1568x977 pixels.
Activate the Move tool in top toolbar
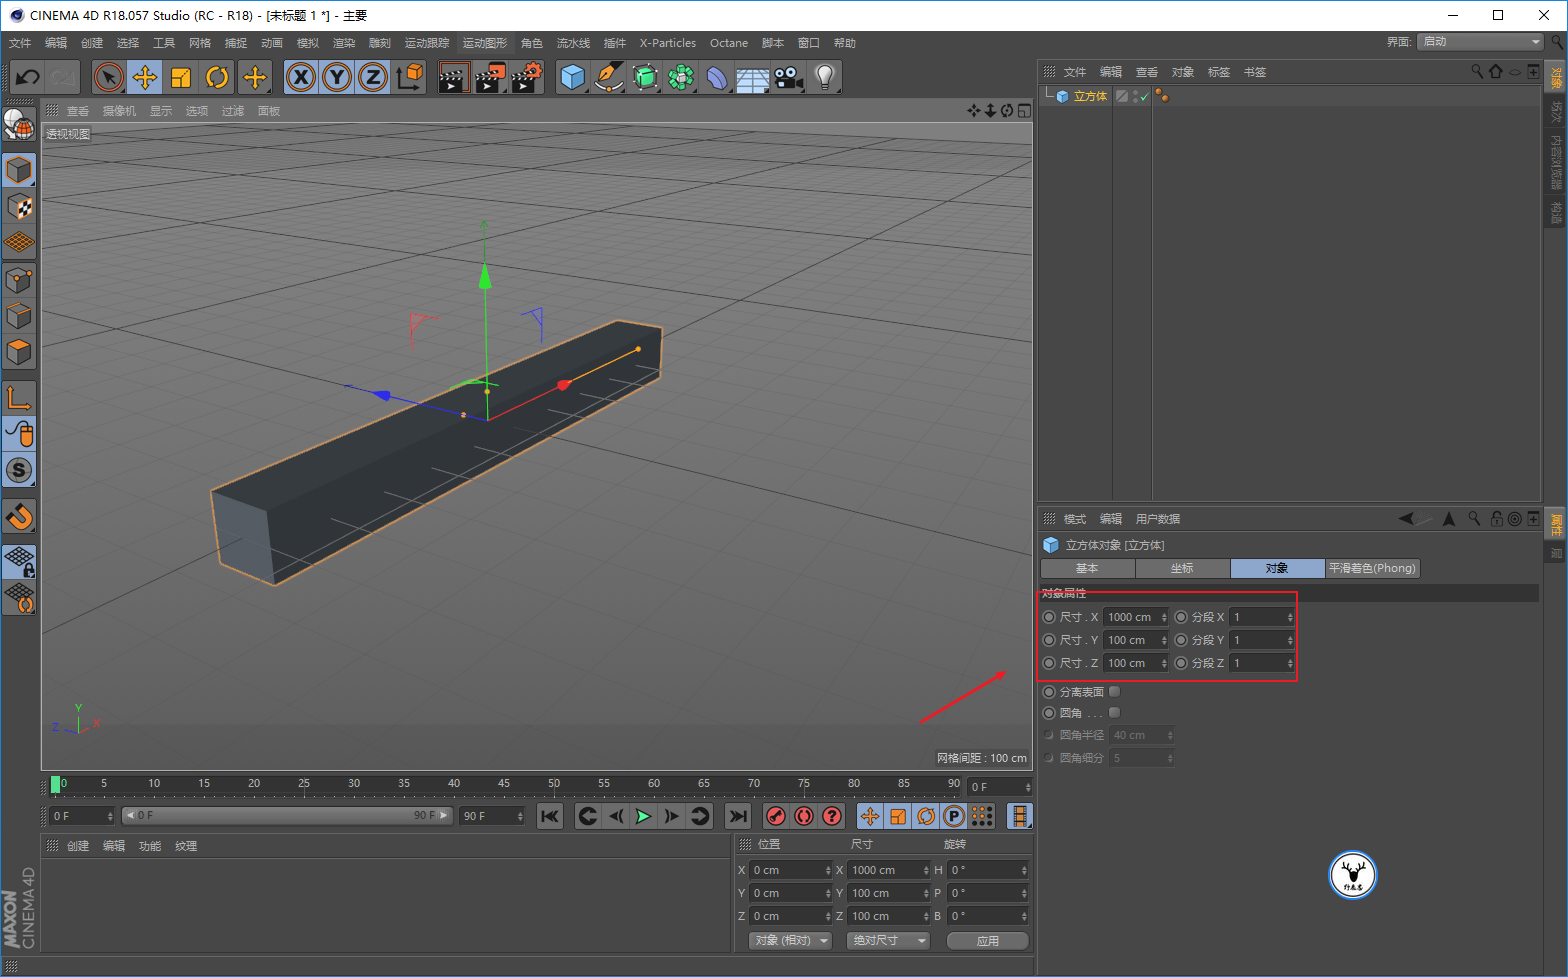[145, 77]
